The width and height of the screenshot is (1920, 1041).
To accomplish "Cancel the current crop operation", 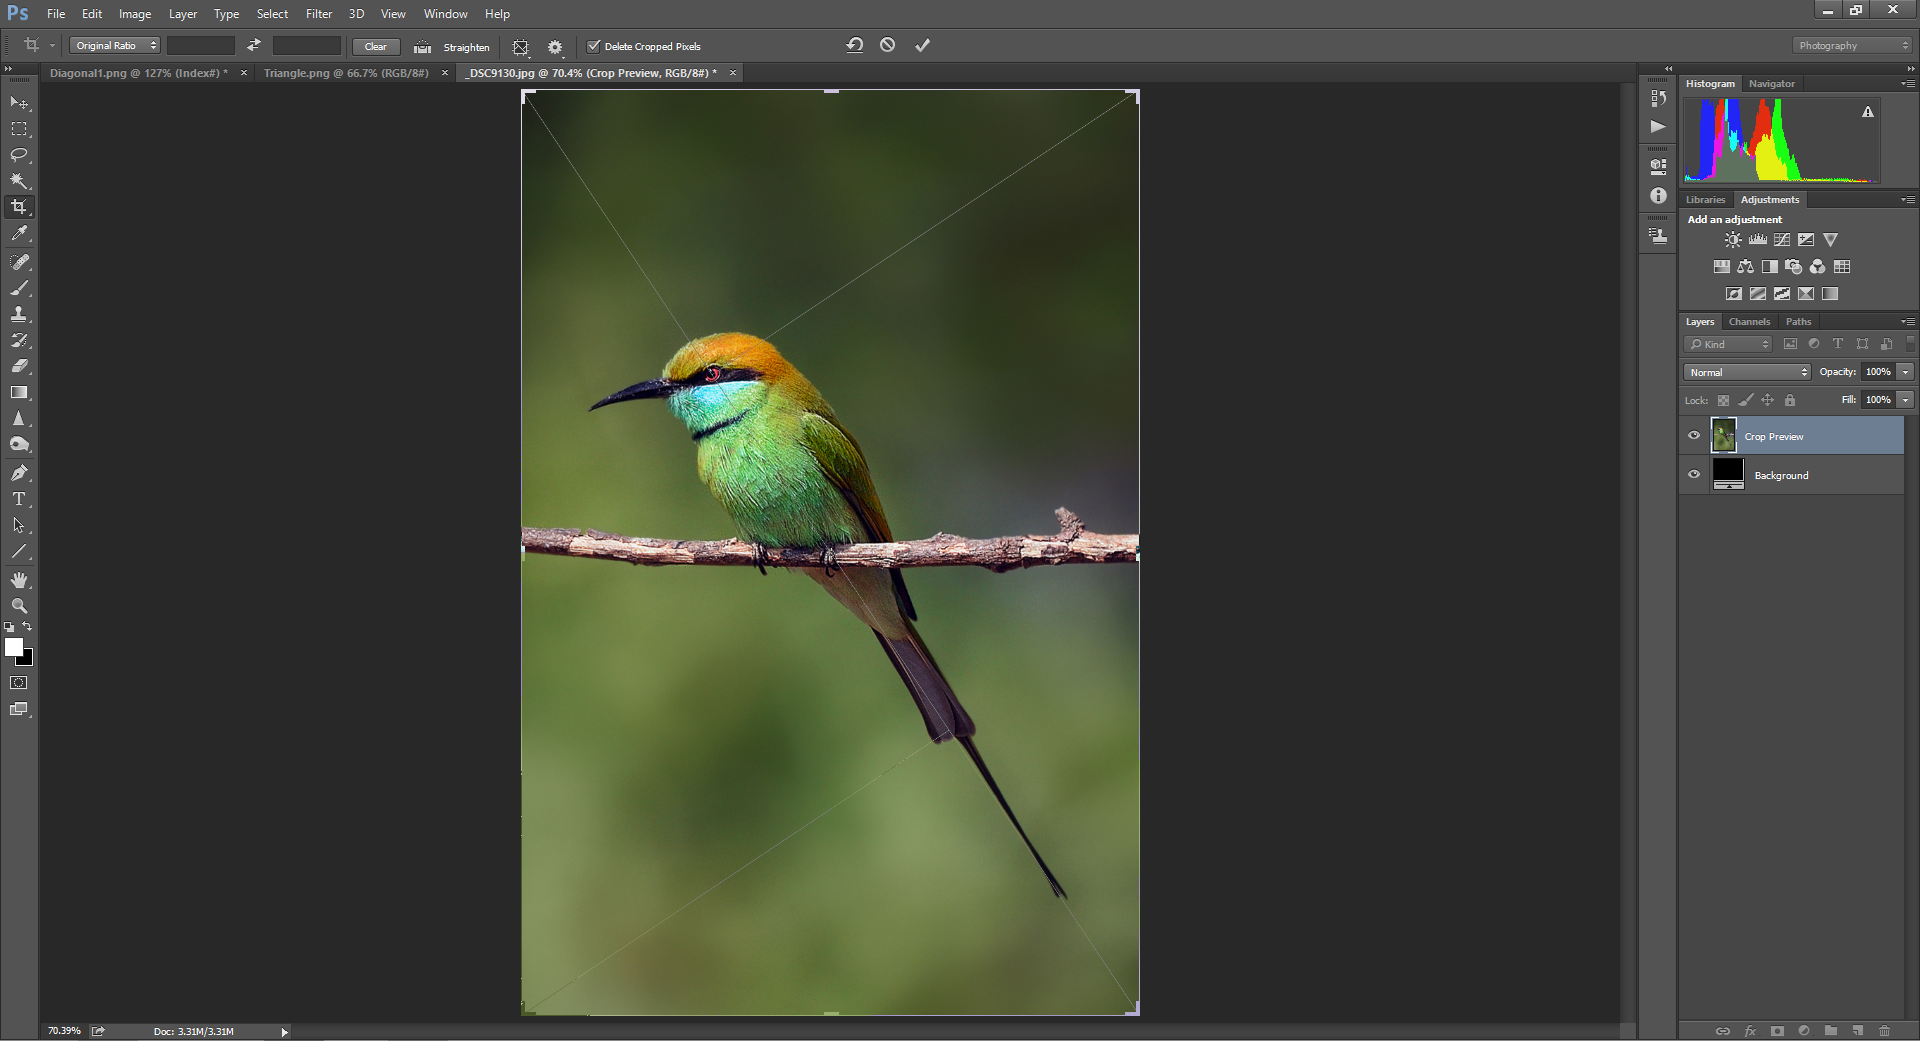I will point(887,45).
